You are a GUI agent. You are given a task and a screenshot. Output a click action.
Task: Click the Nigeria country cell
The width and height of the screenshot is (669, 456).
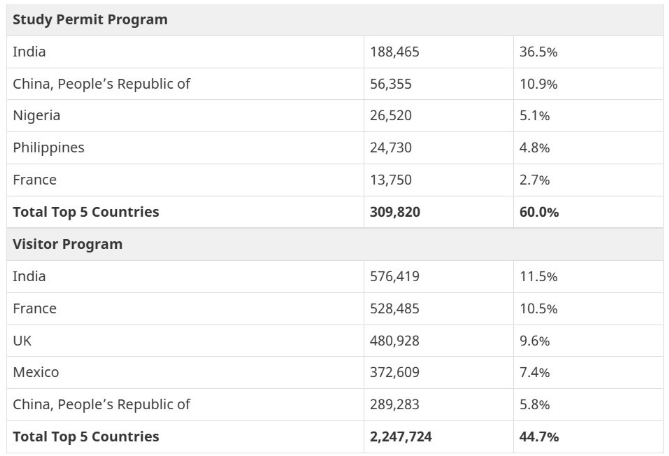tap(37, 116)
